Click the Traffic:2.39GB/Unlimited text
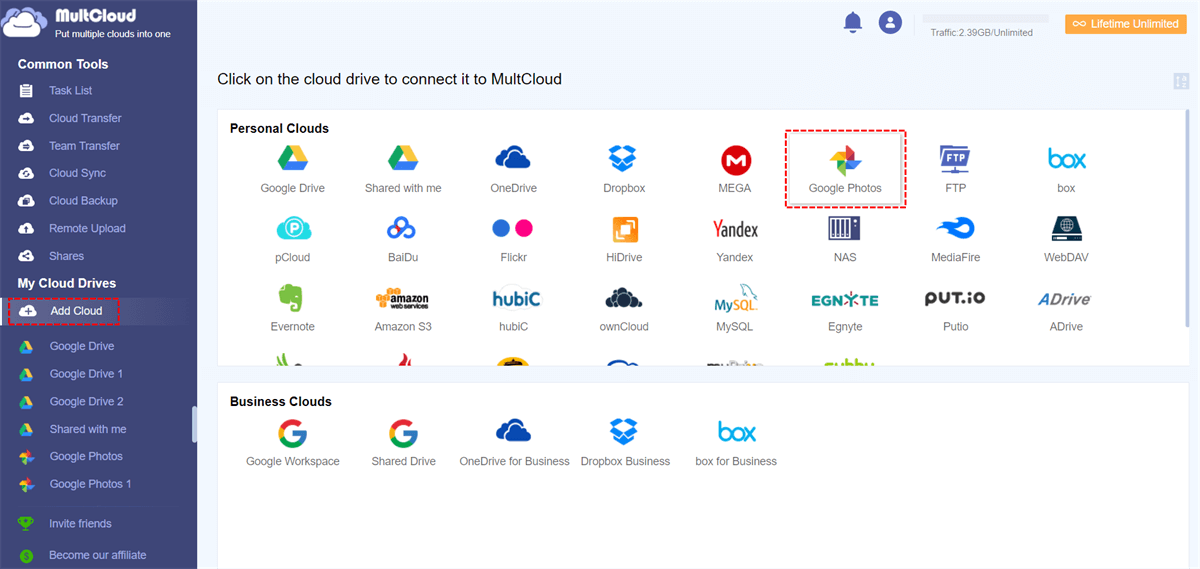 [981, 33]
